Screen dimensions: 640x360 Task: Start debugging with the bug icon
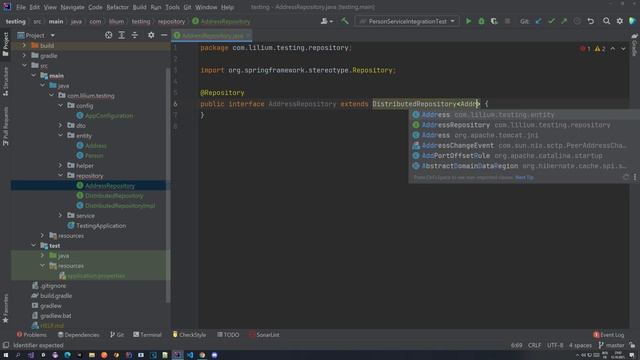coord(481,21)
